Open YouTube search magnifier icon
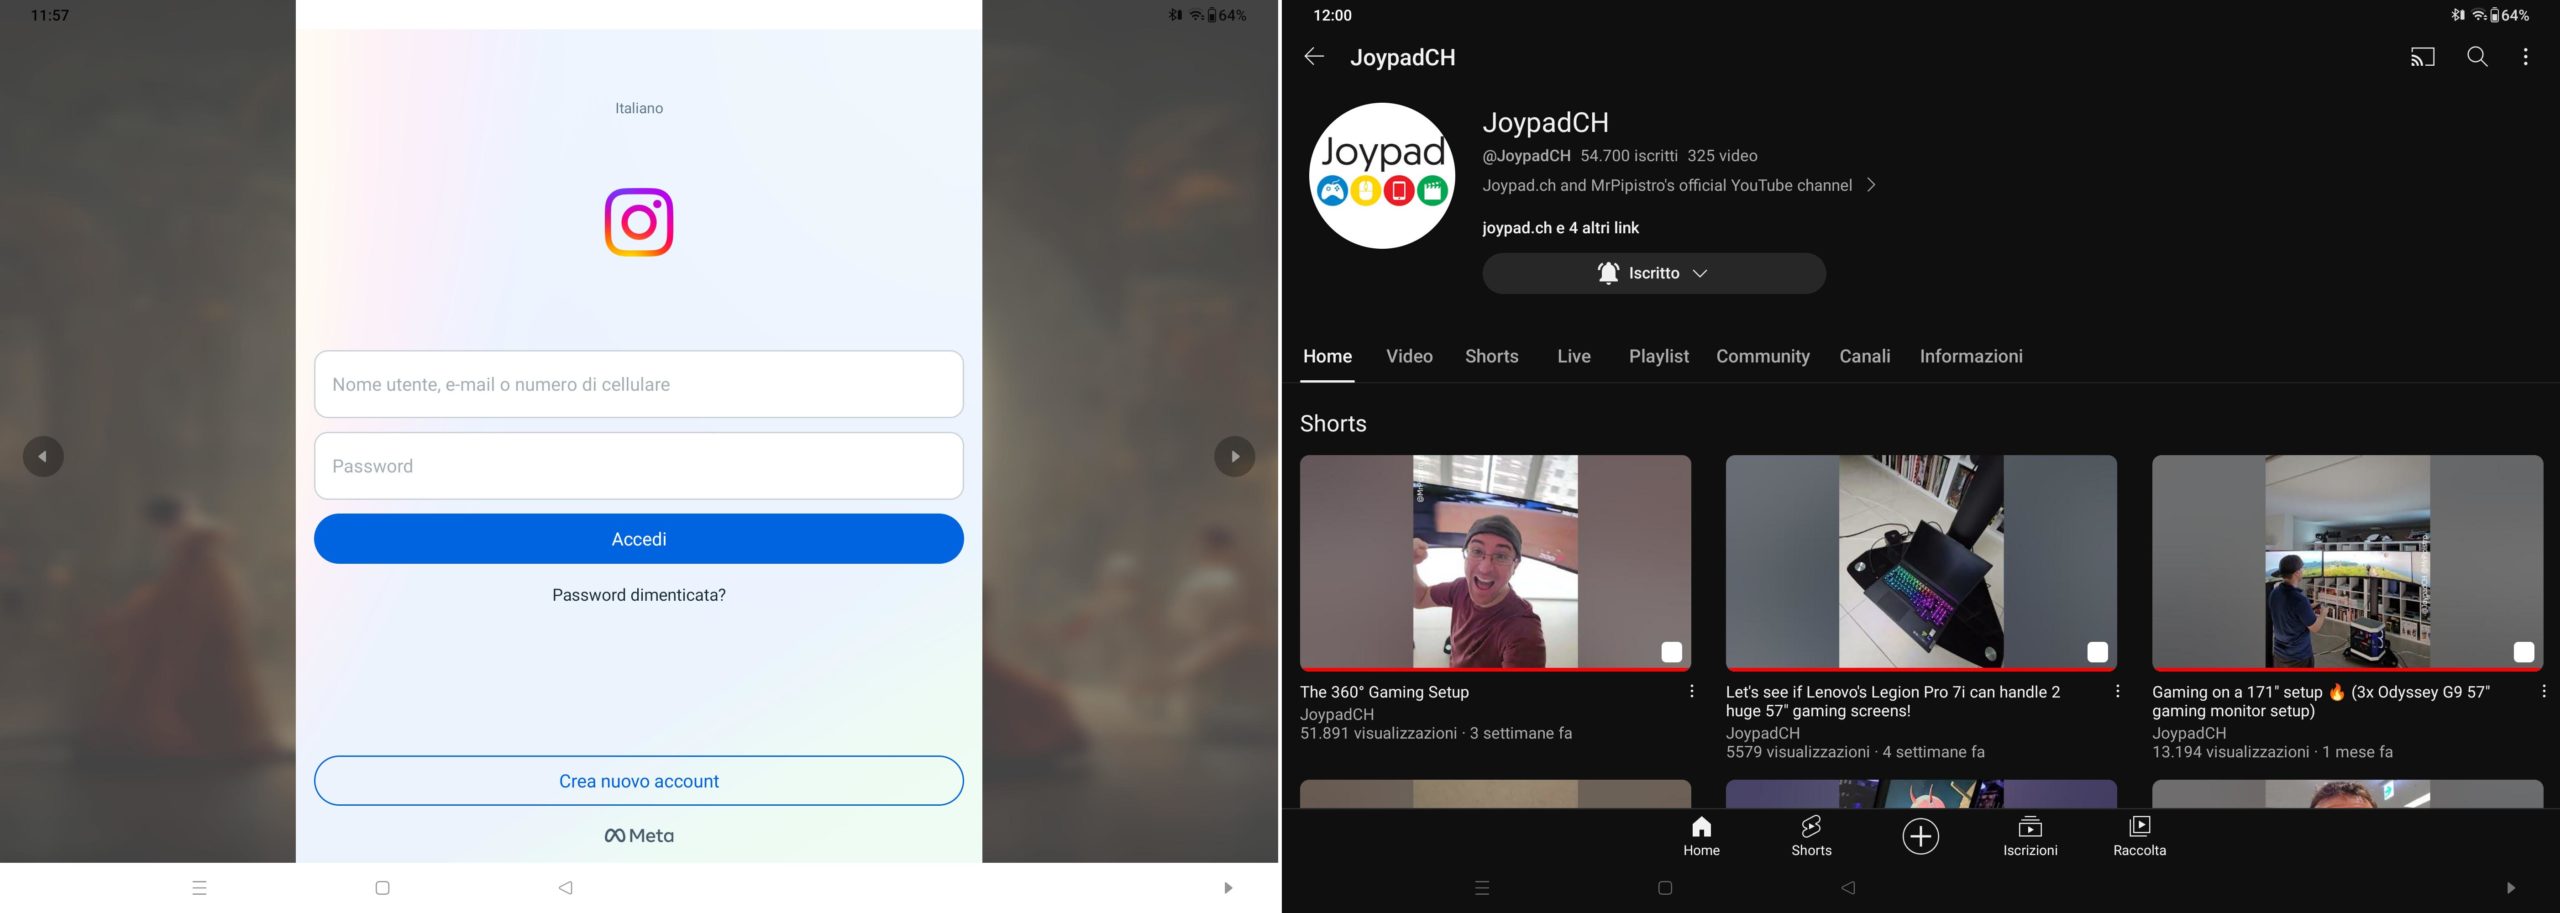The image size is (2560, 913). (x=2477, y=57)
